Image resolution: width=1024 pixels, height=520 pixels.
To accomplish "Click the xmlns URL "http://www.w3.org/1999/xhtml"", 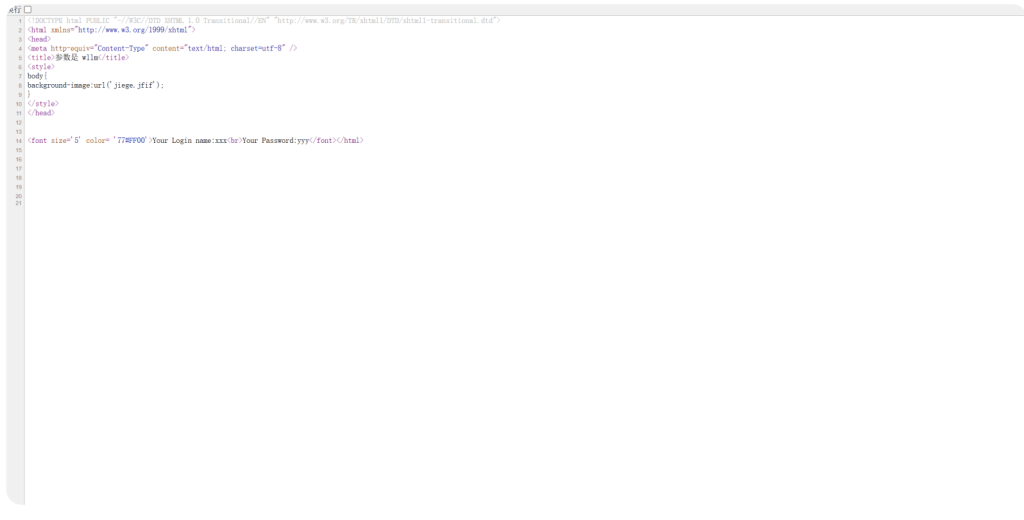I will (133, 30).
